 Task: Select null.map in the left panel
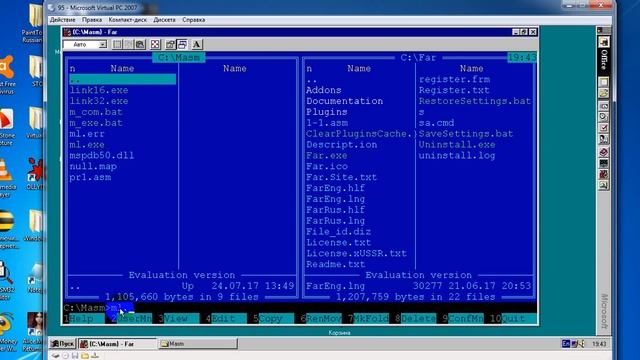[93, 167]
